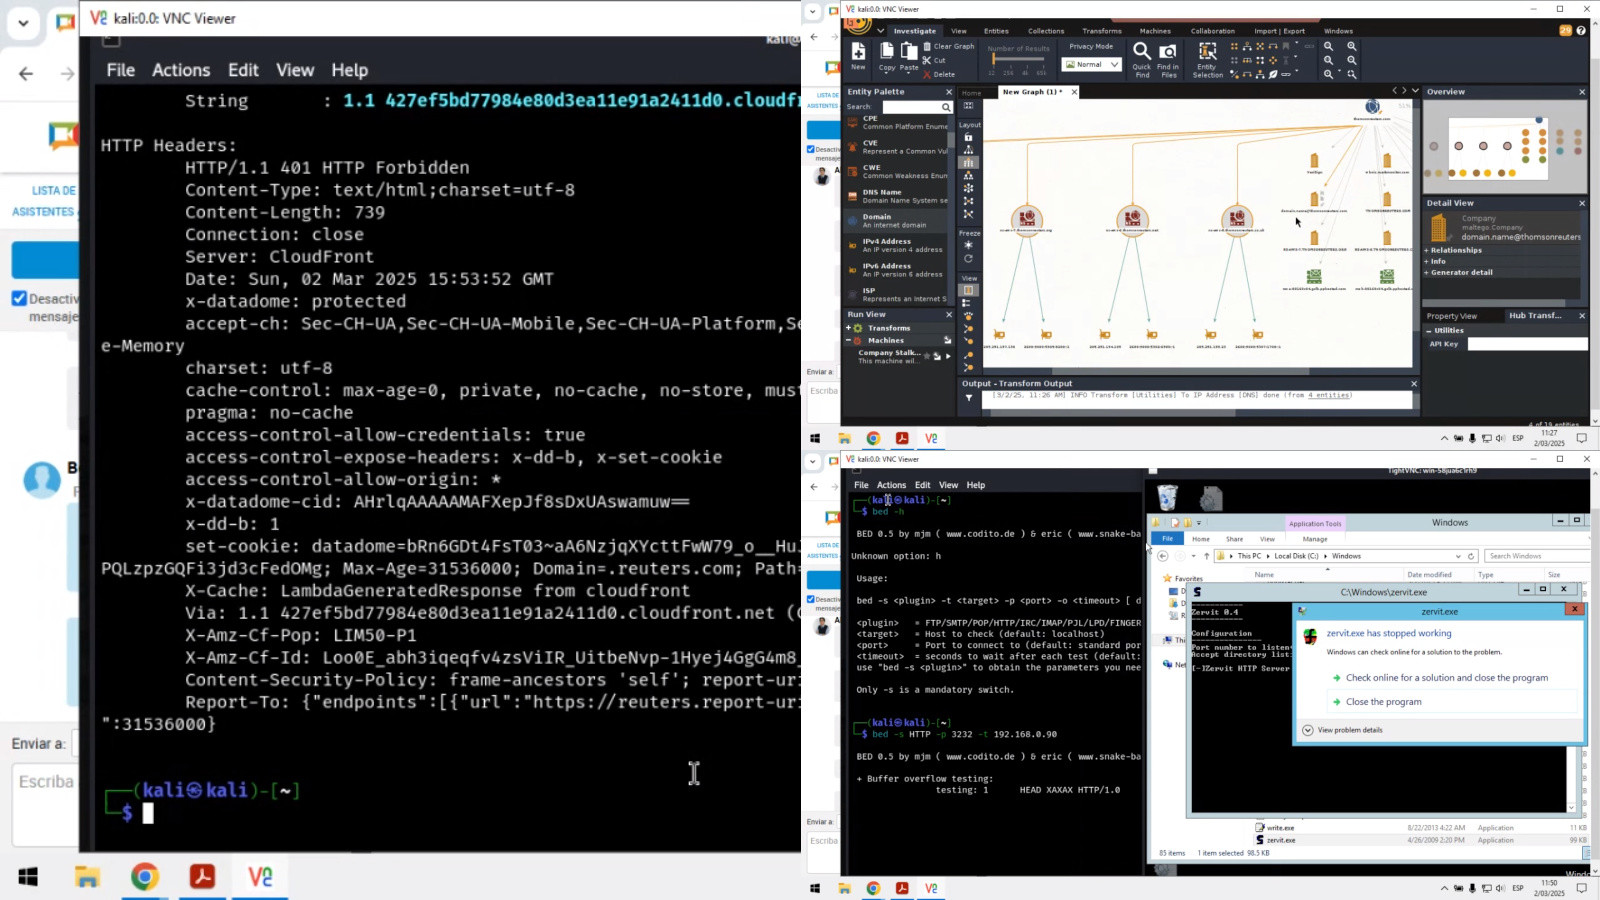
Task: Click orange 29 notification badge in Maltego
Action: click(1566, 30)
